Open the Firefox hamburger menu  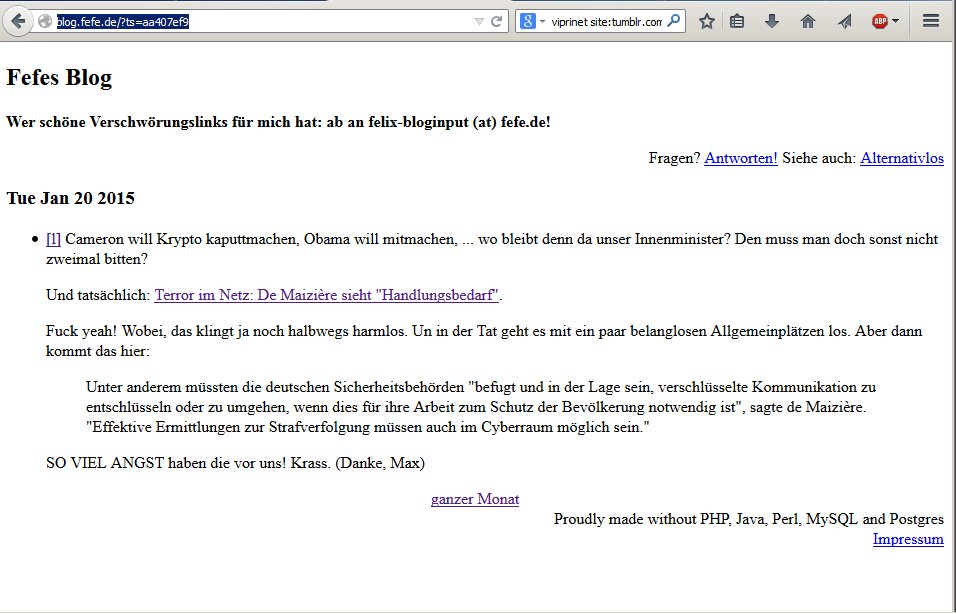tap(930, 21)
